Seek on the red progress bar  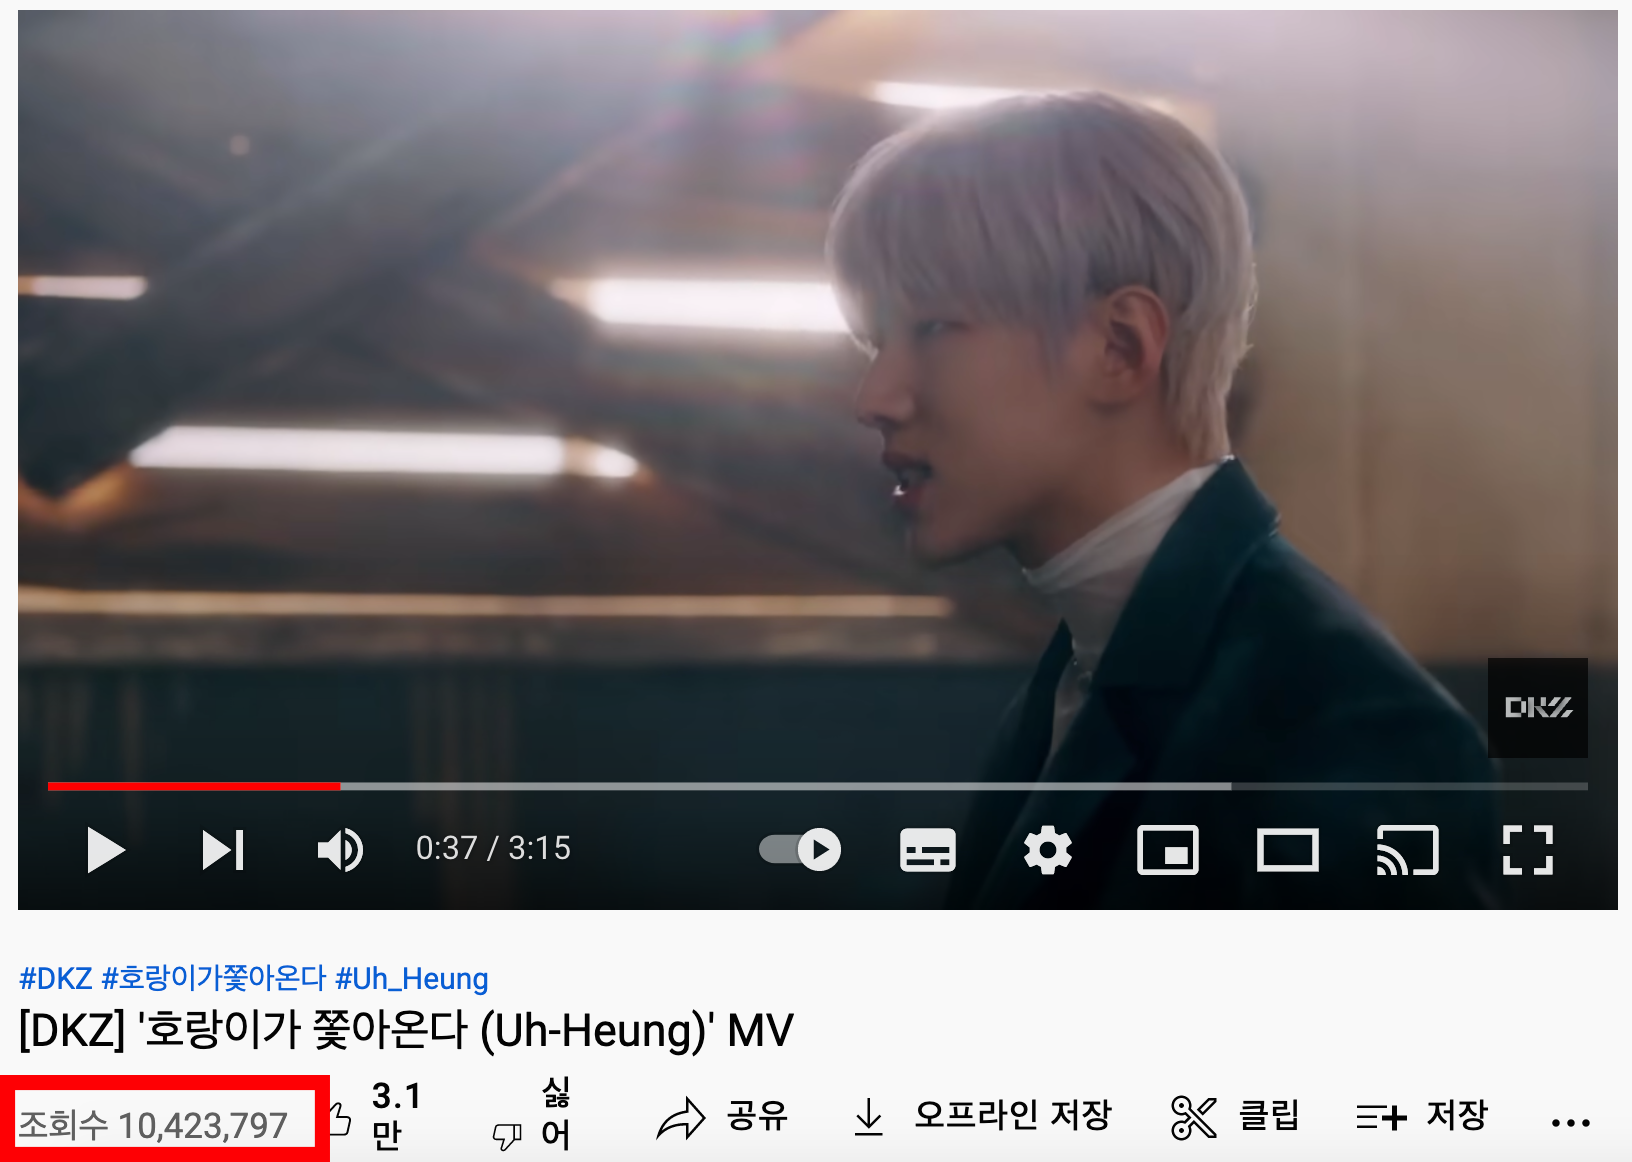pyautogui.click(x=194, y=786)
